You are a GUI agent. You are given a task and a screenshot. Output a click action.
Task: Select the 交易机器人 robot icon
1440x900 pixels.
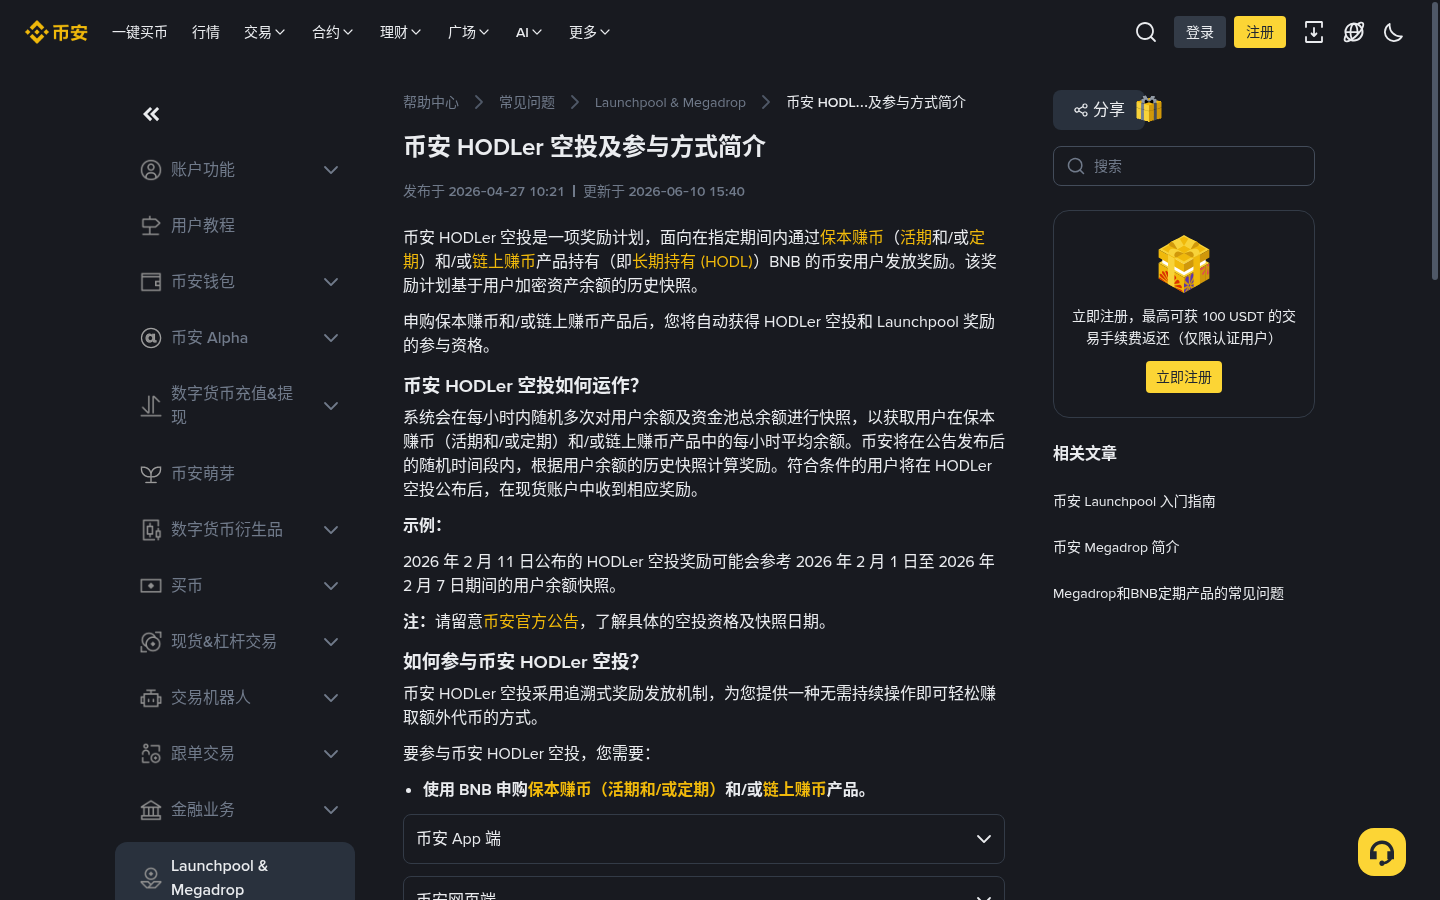coord(151,698)
